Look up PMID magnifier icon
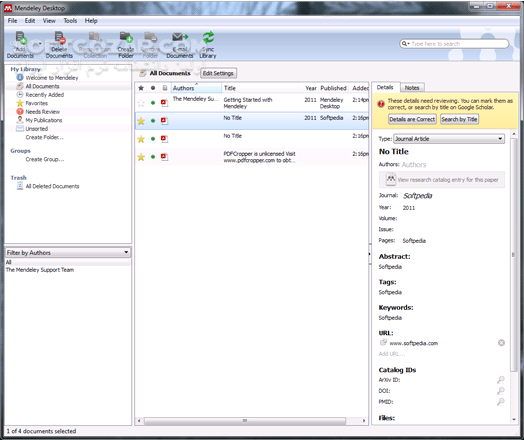The height and width of the screenshot is (440, 524). [x=501, y=402]
